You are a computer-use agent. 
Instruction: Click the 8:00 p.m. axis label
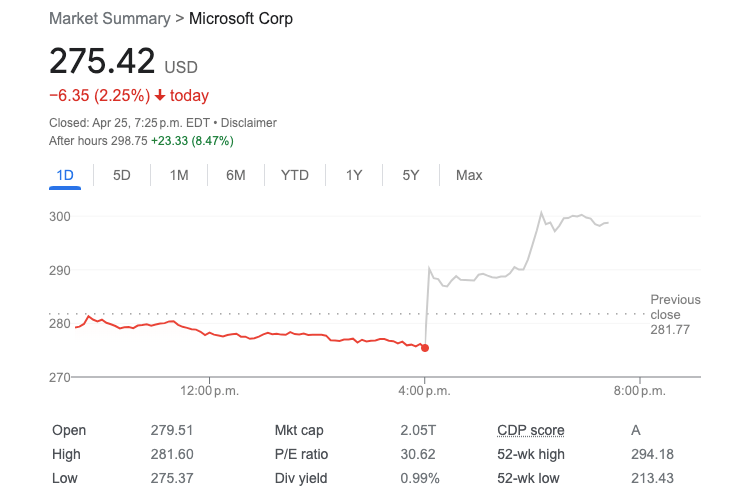point(640,390)
